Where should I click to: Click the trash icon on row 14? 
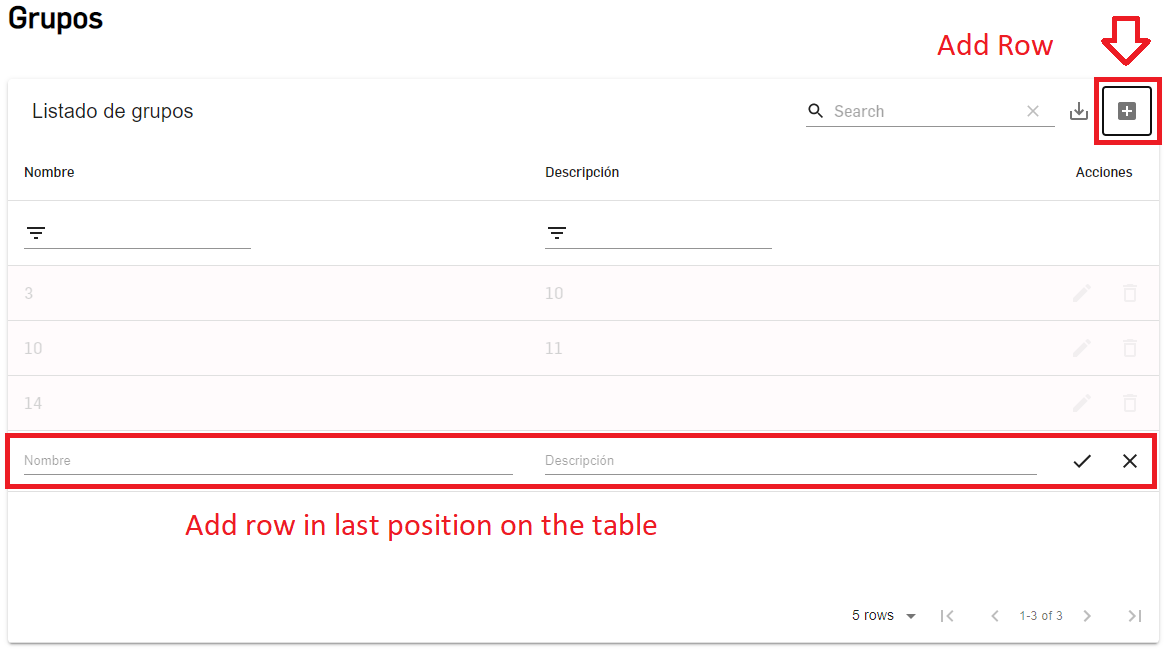pos(1130,403)
